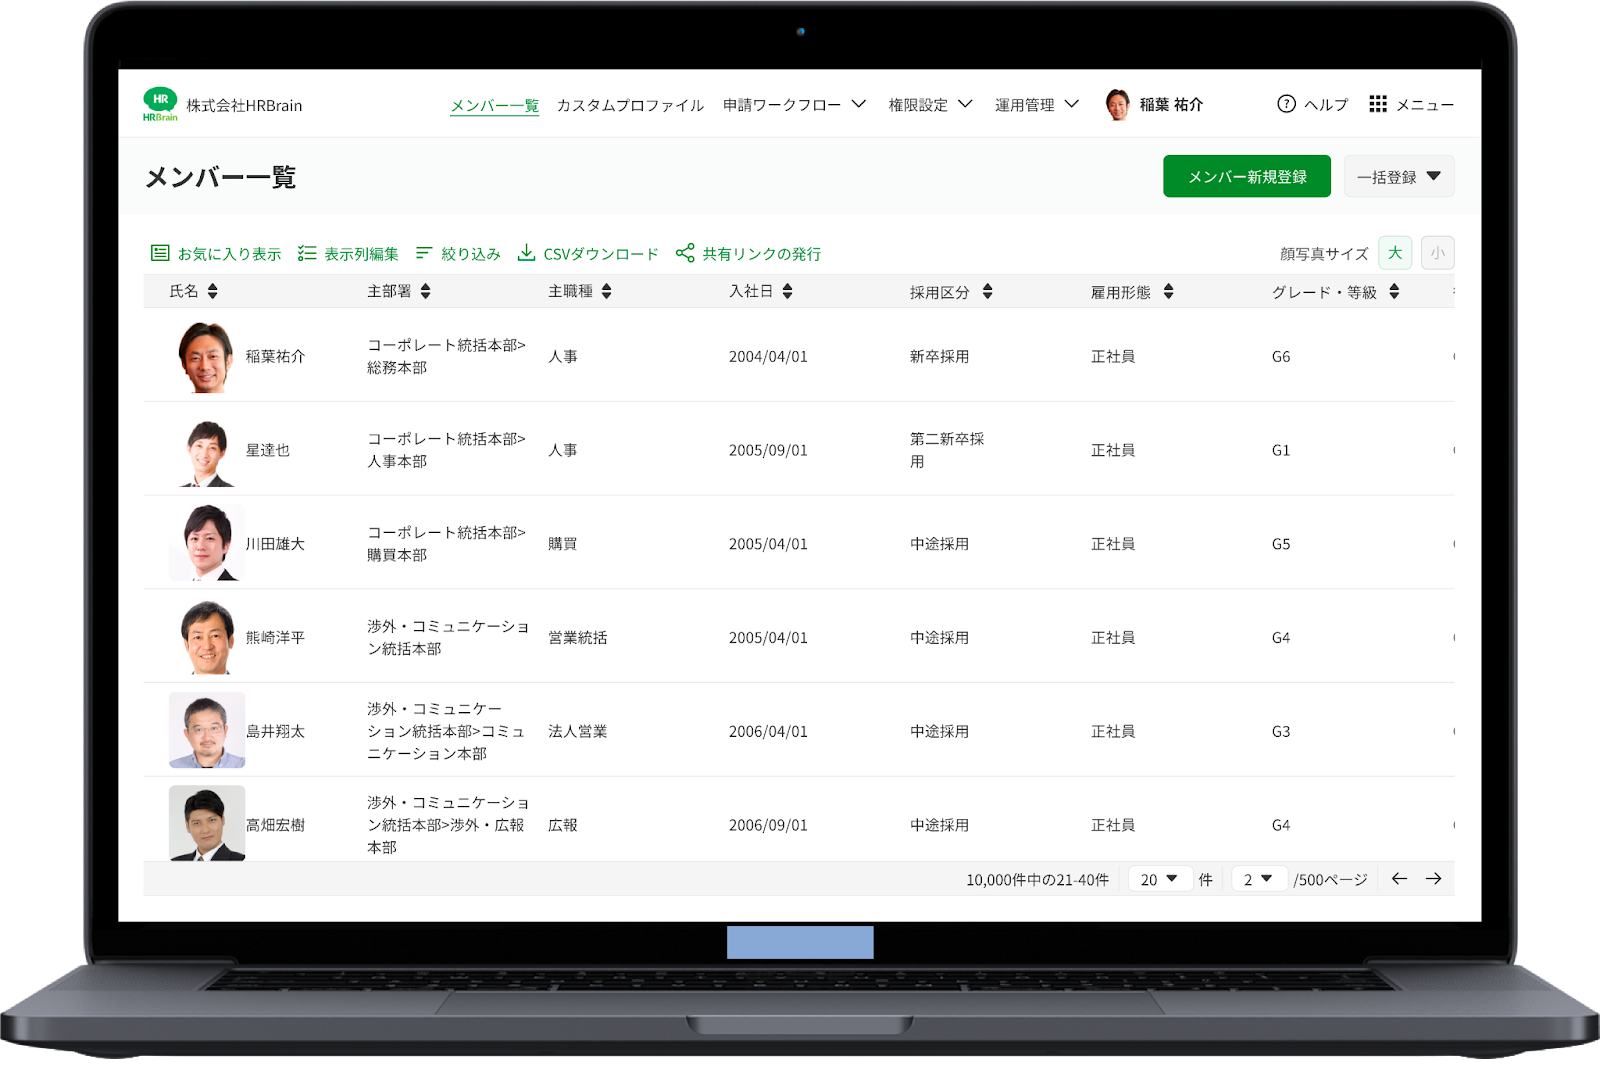Image resolution: width=1600 pixels, height=1070 pixels.
Task: Sort by 採用区分 column arrows
Action: tap(988, 291)
